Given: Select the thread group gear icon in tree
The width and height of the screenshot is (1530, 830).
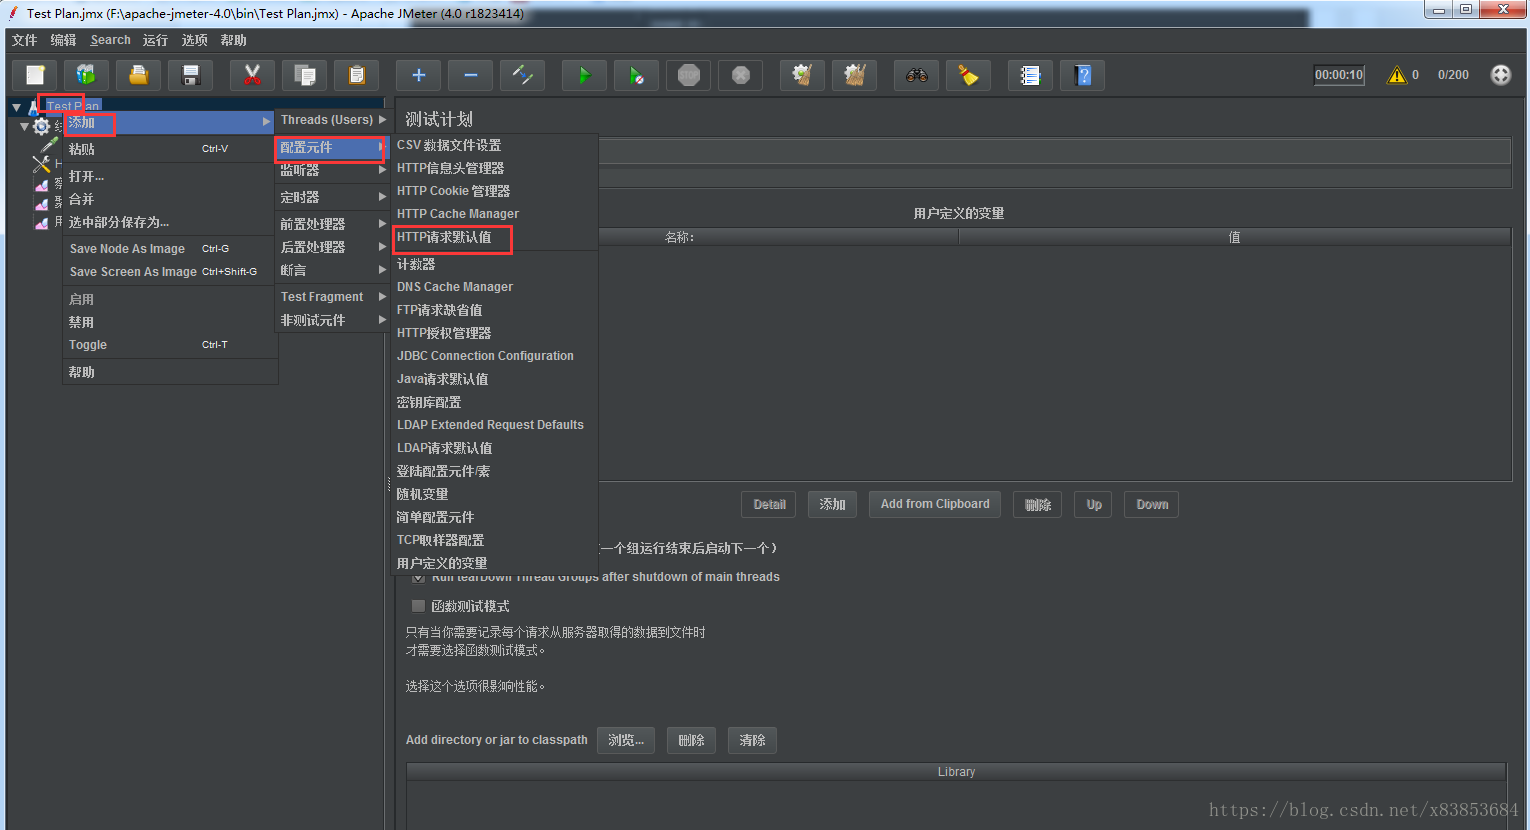Looking at the screenshot, I should click(x=41, y=127).
